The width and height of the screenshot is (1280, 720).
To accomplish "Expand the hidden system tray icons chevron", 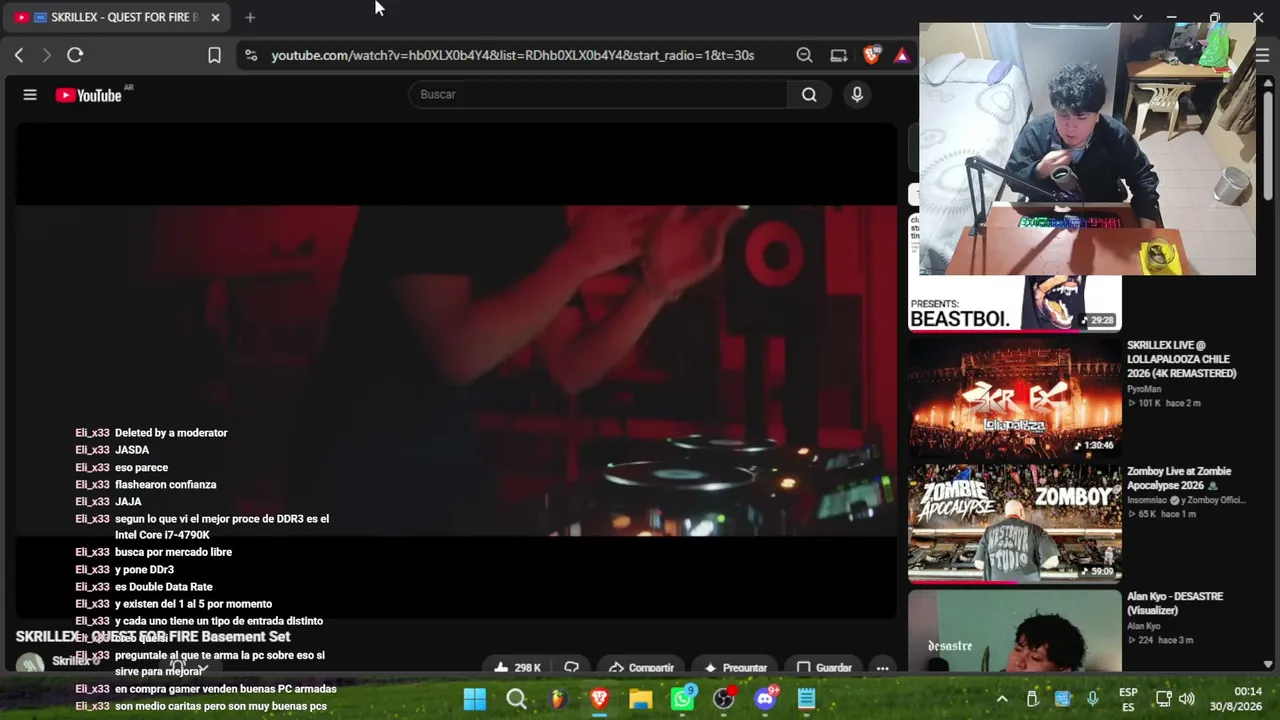I will (x=1002, y=699).
